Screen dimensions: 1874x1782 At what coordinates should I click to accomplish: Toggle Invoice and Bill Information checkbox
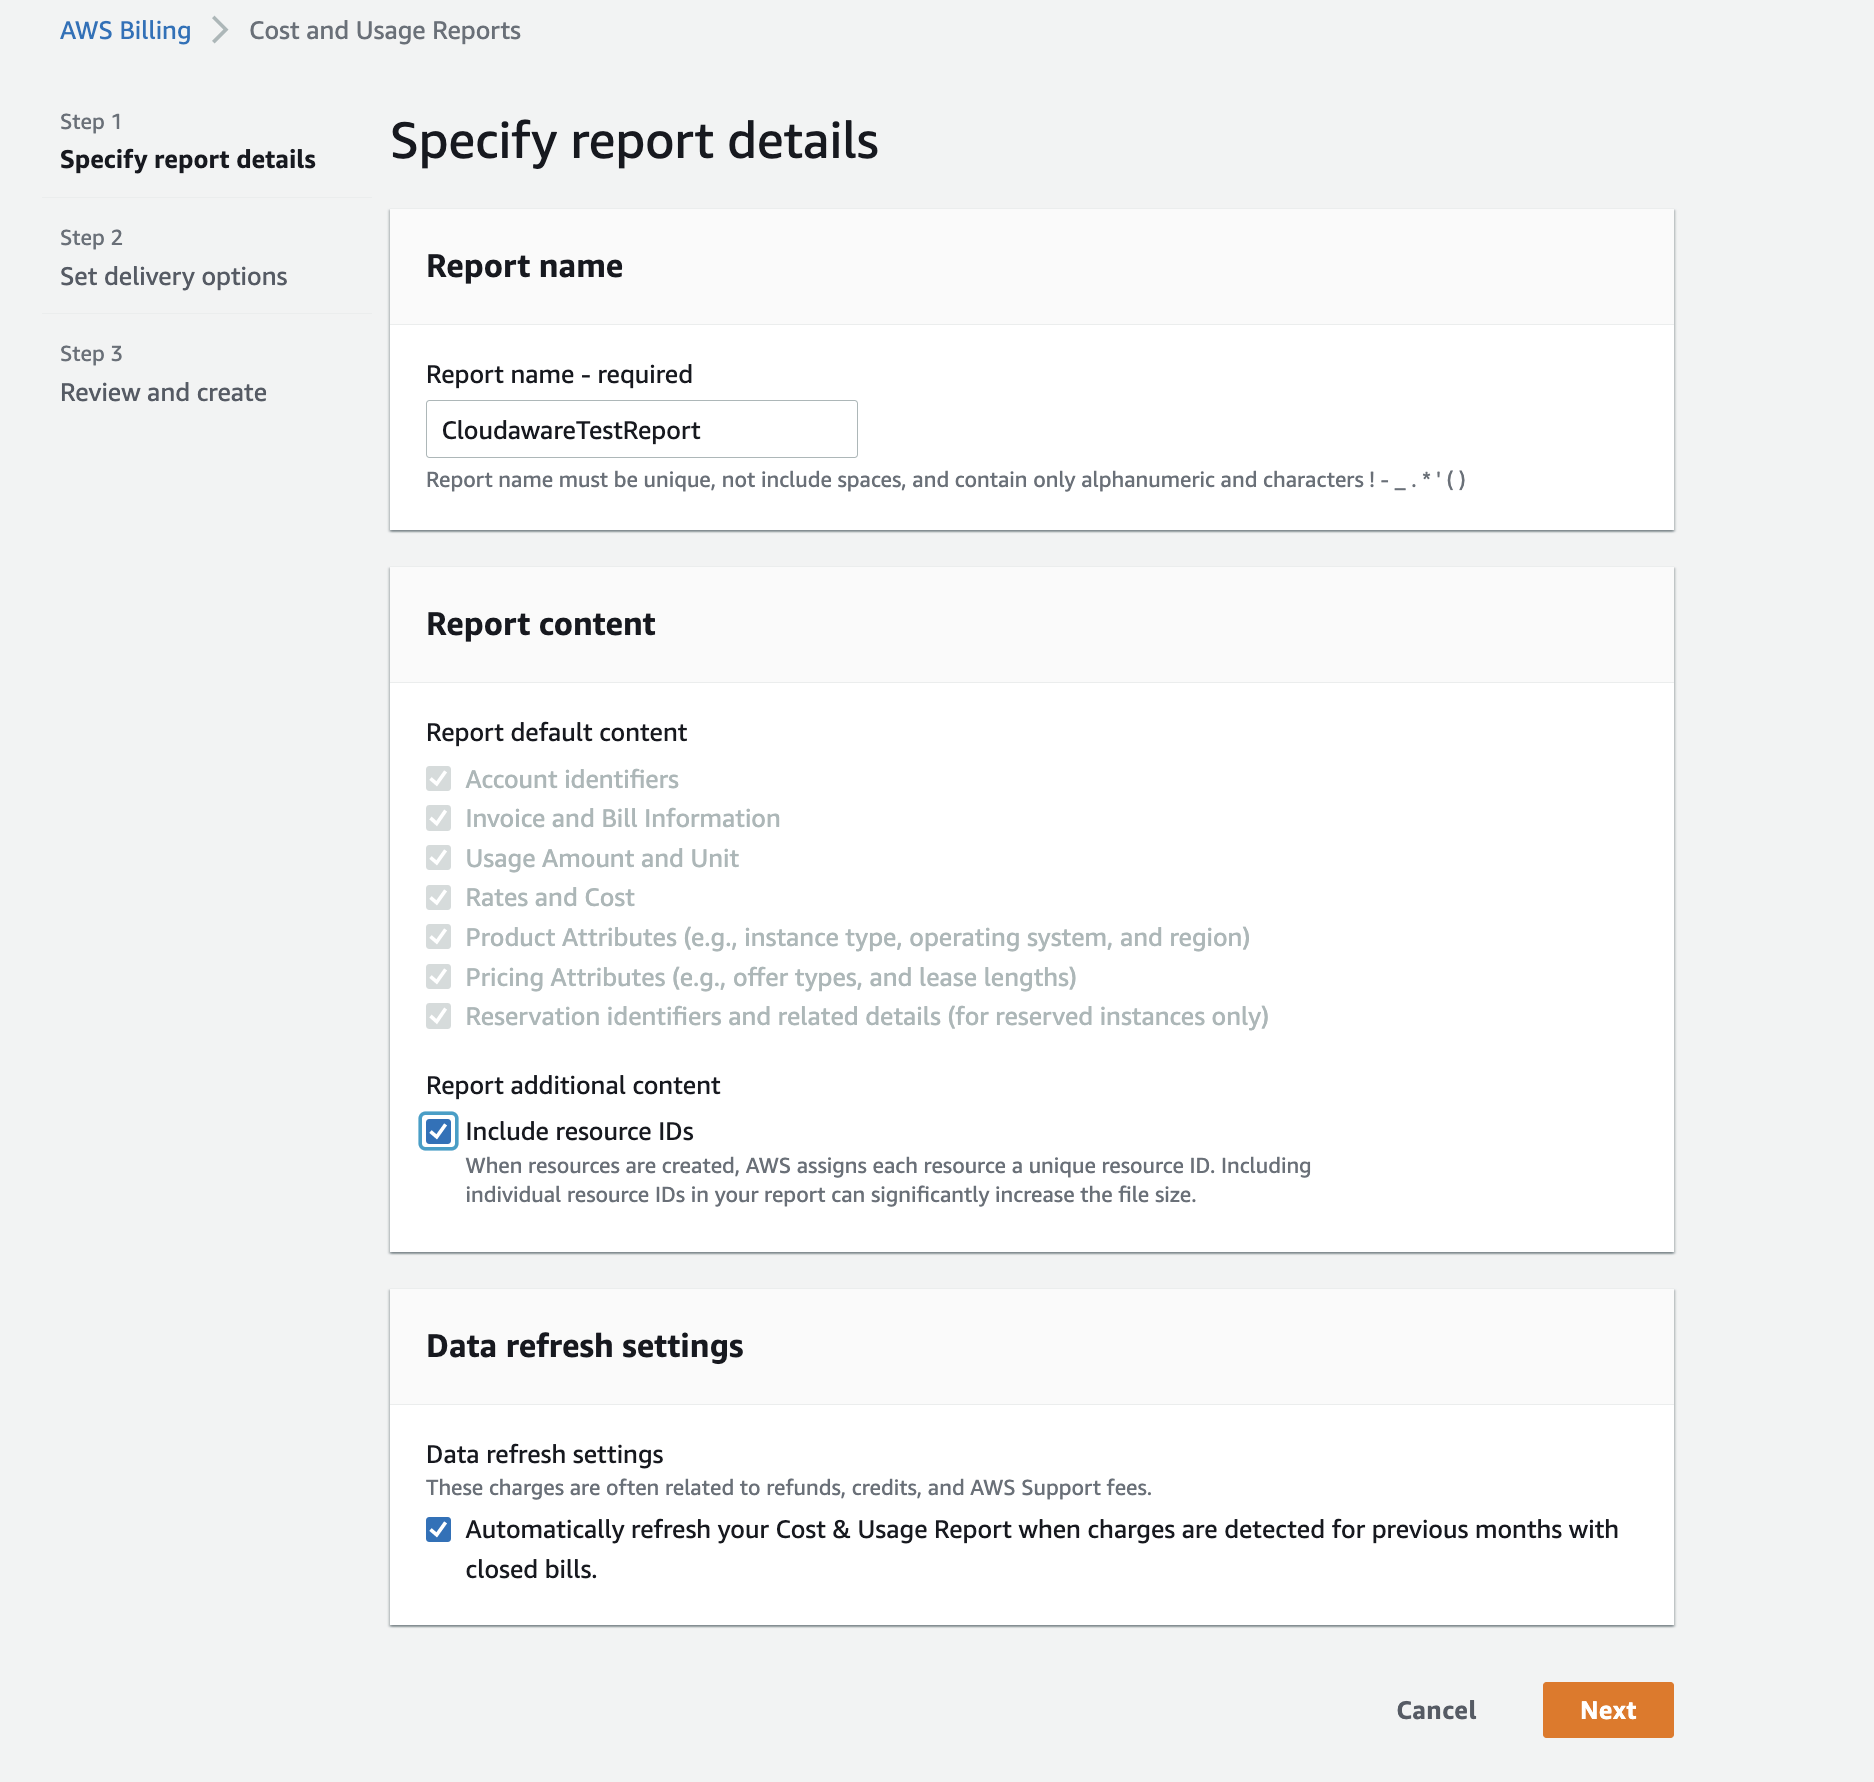(438, 818)
